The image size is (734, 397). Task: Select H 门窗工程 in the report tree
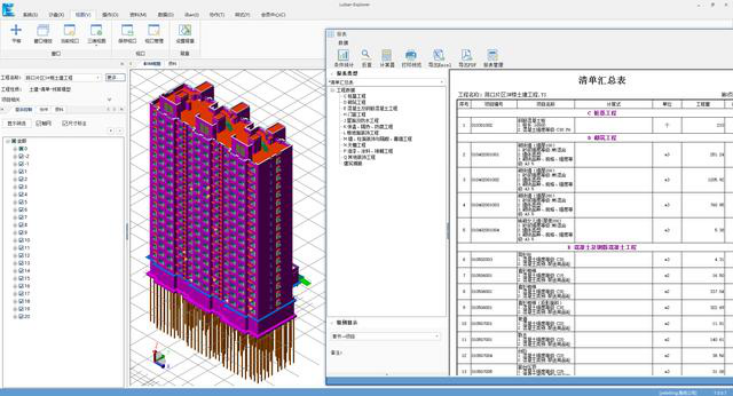355,114
